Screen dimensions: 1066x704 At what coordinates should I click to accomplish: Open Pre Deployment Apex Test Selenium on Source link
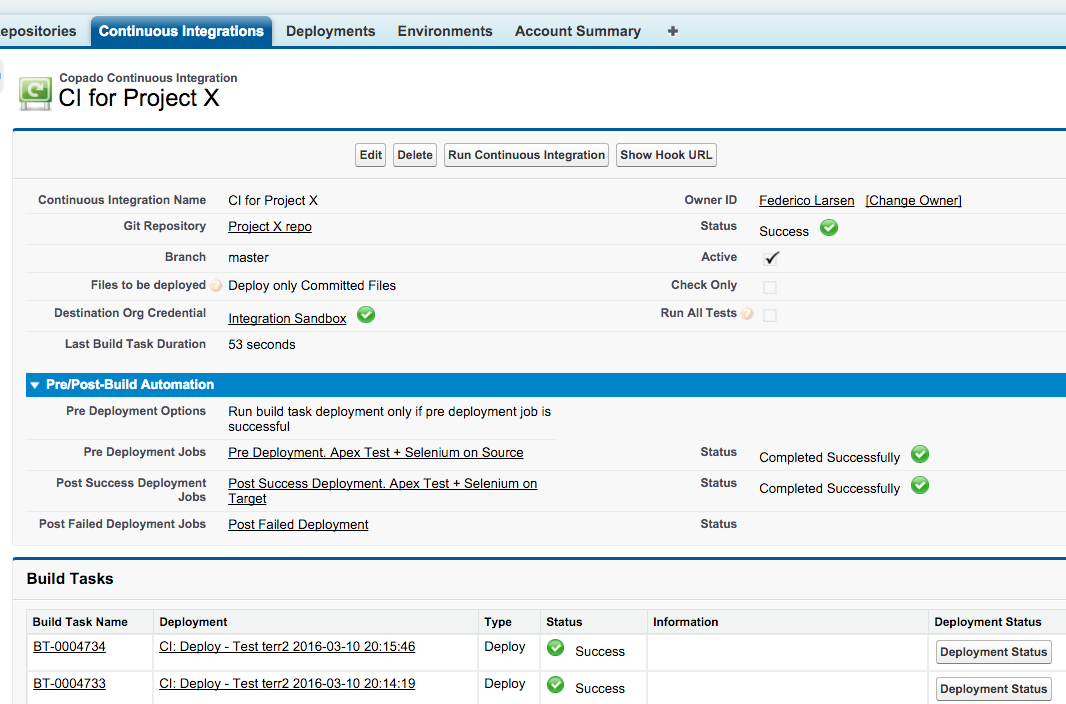(376, 453)
